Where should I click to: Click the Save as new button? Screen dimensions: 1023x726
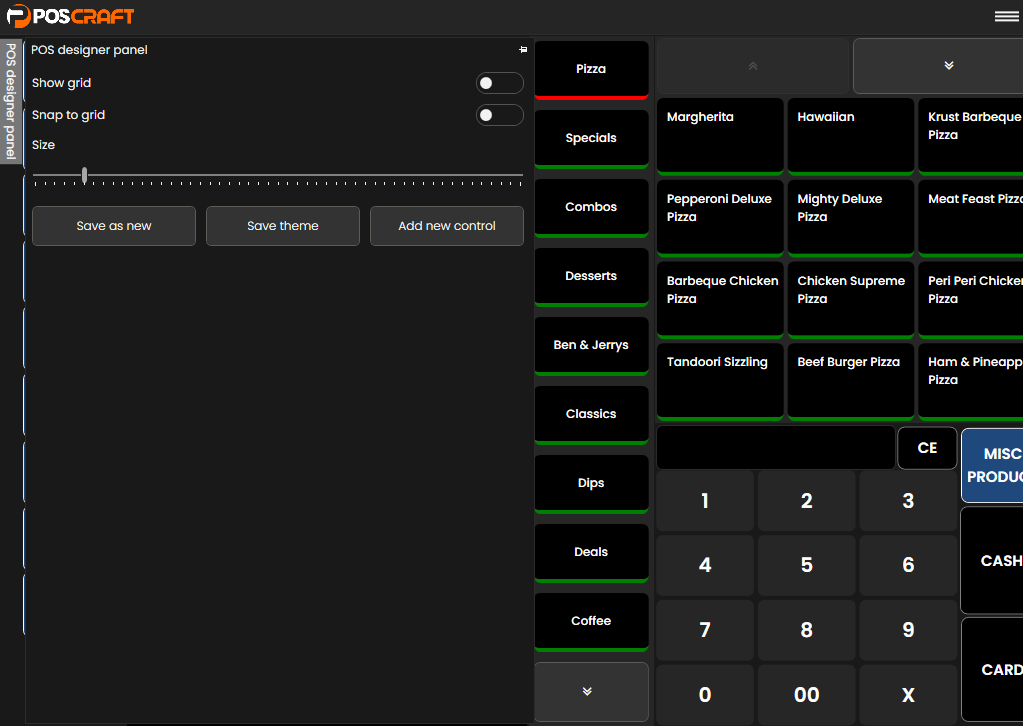[x=114, y=226]
